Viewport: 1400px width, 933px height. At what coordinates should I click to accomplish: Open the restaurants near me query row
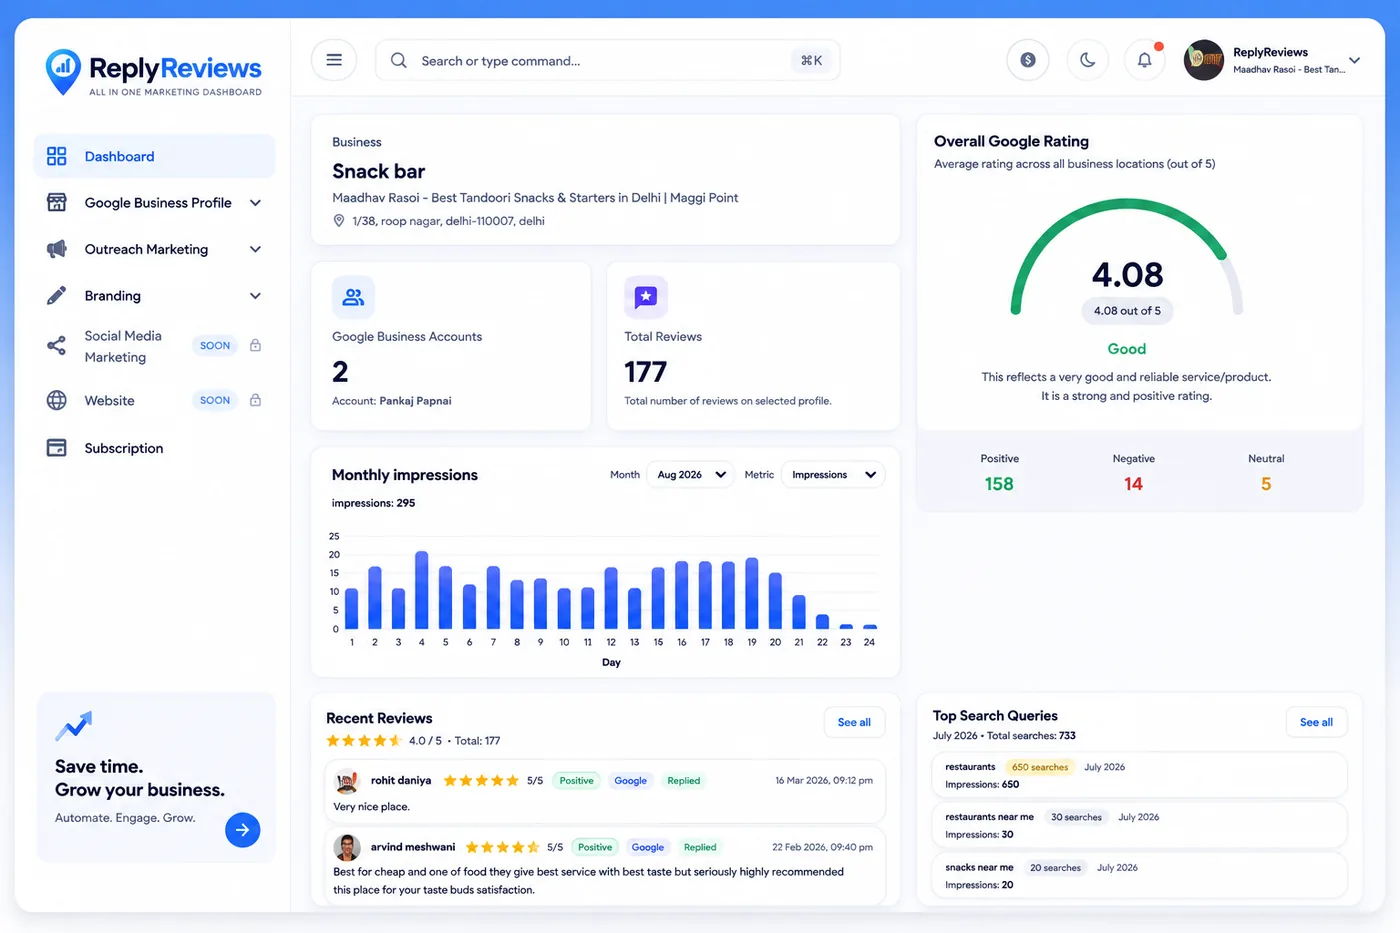tap(1140, 825)
